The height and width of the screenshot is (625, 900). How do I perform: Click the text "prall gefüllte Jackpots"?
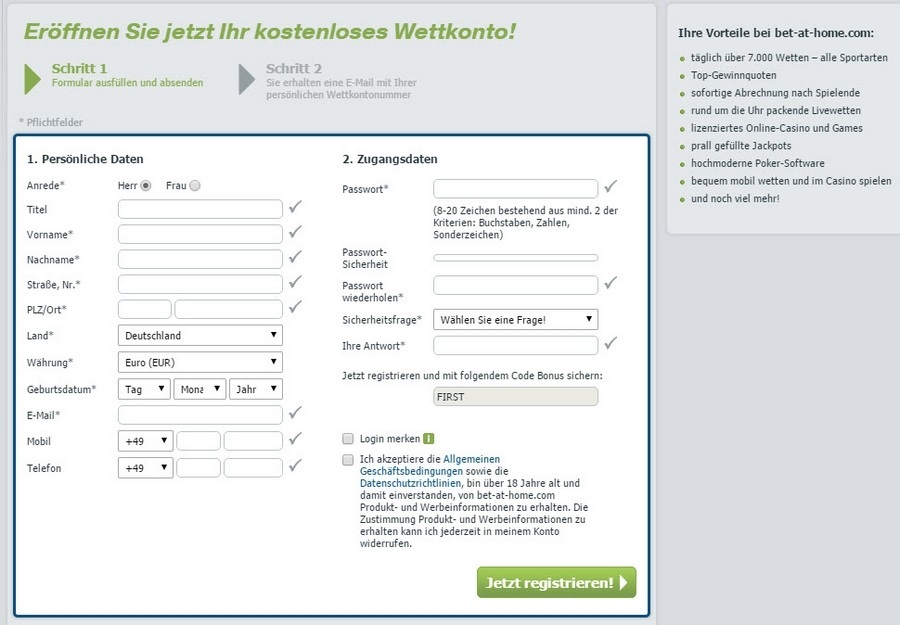(x=741, y=146)
